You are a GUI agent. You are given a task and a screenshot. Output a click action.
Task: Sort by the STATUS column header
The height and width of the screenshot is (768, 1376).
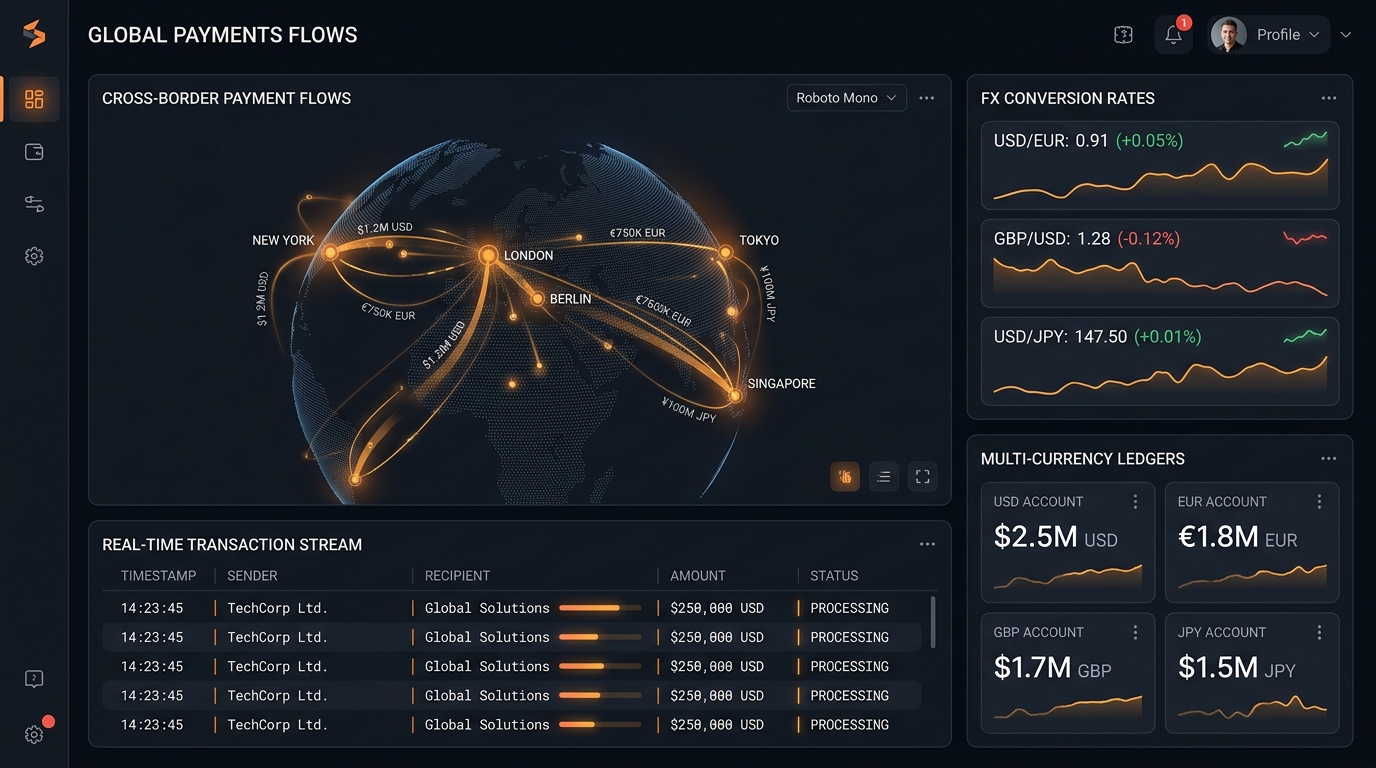[834, 576]
